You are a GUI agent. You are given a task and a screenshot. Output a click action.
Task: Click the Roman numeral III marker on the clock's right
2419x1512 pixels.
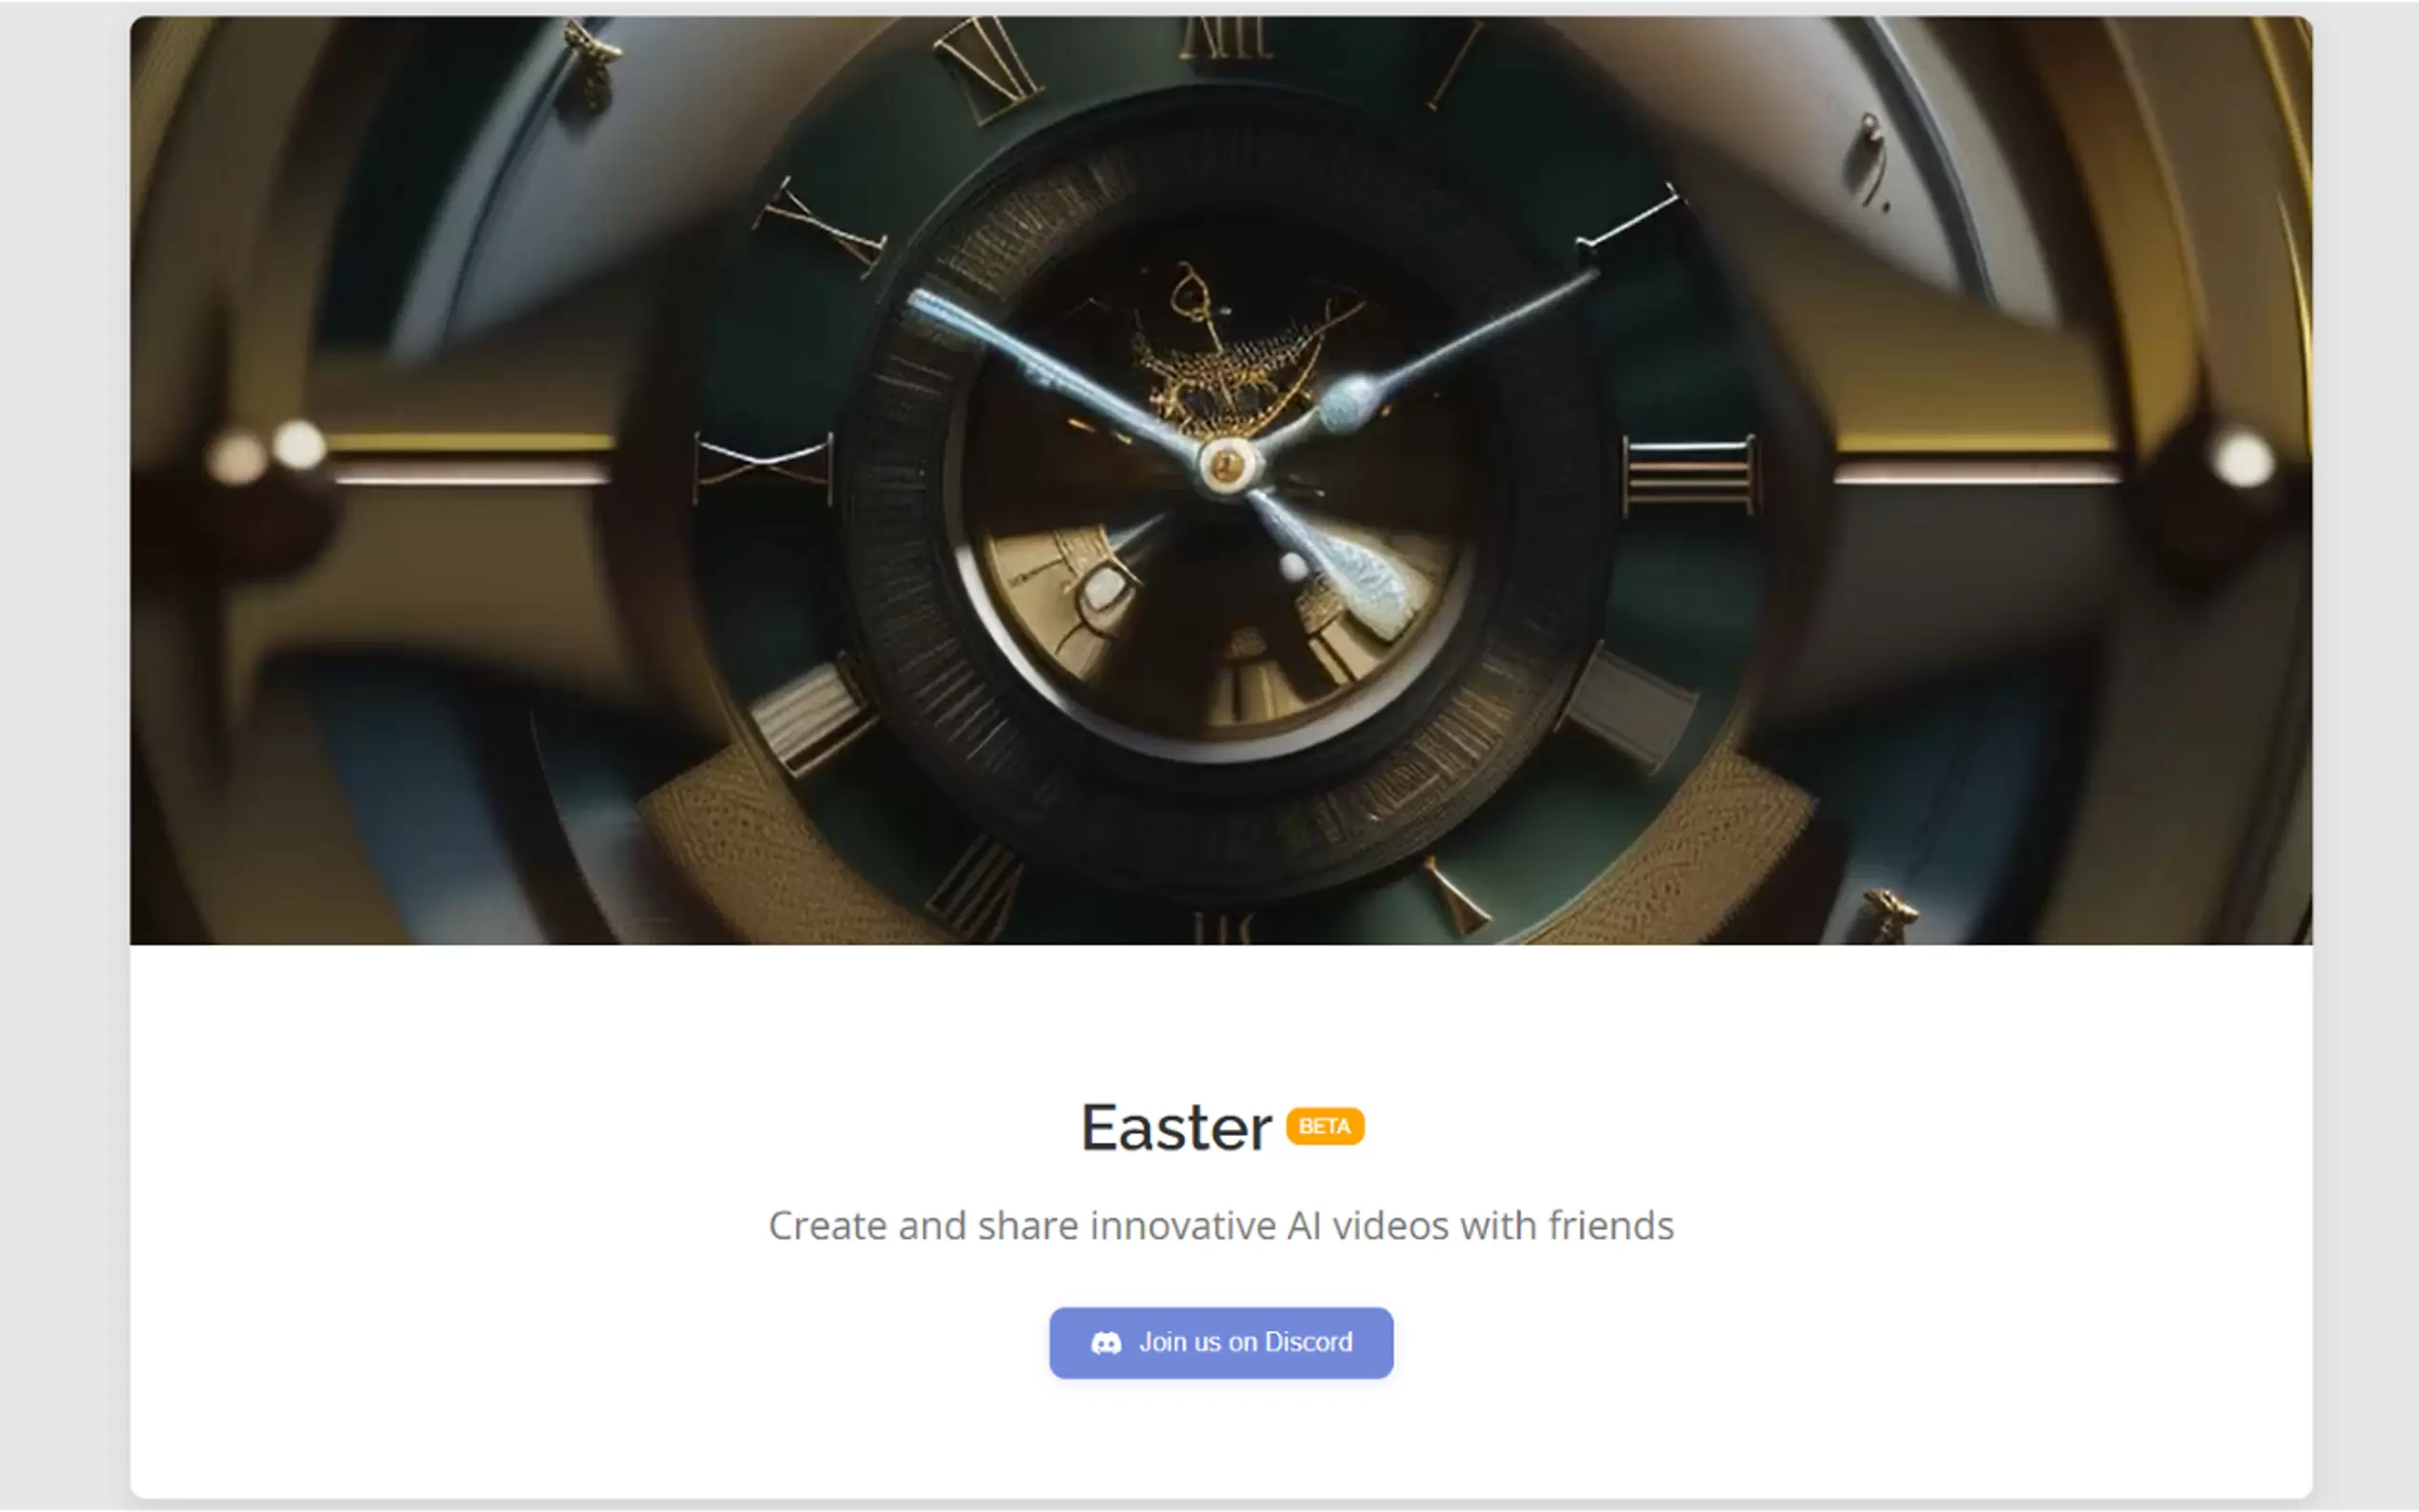click(1689, 476)
